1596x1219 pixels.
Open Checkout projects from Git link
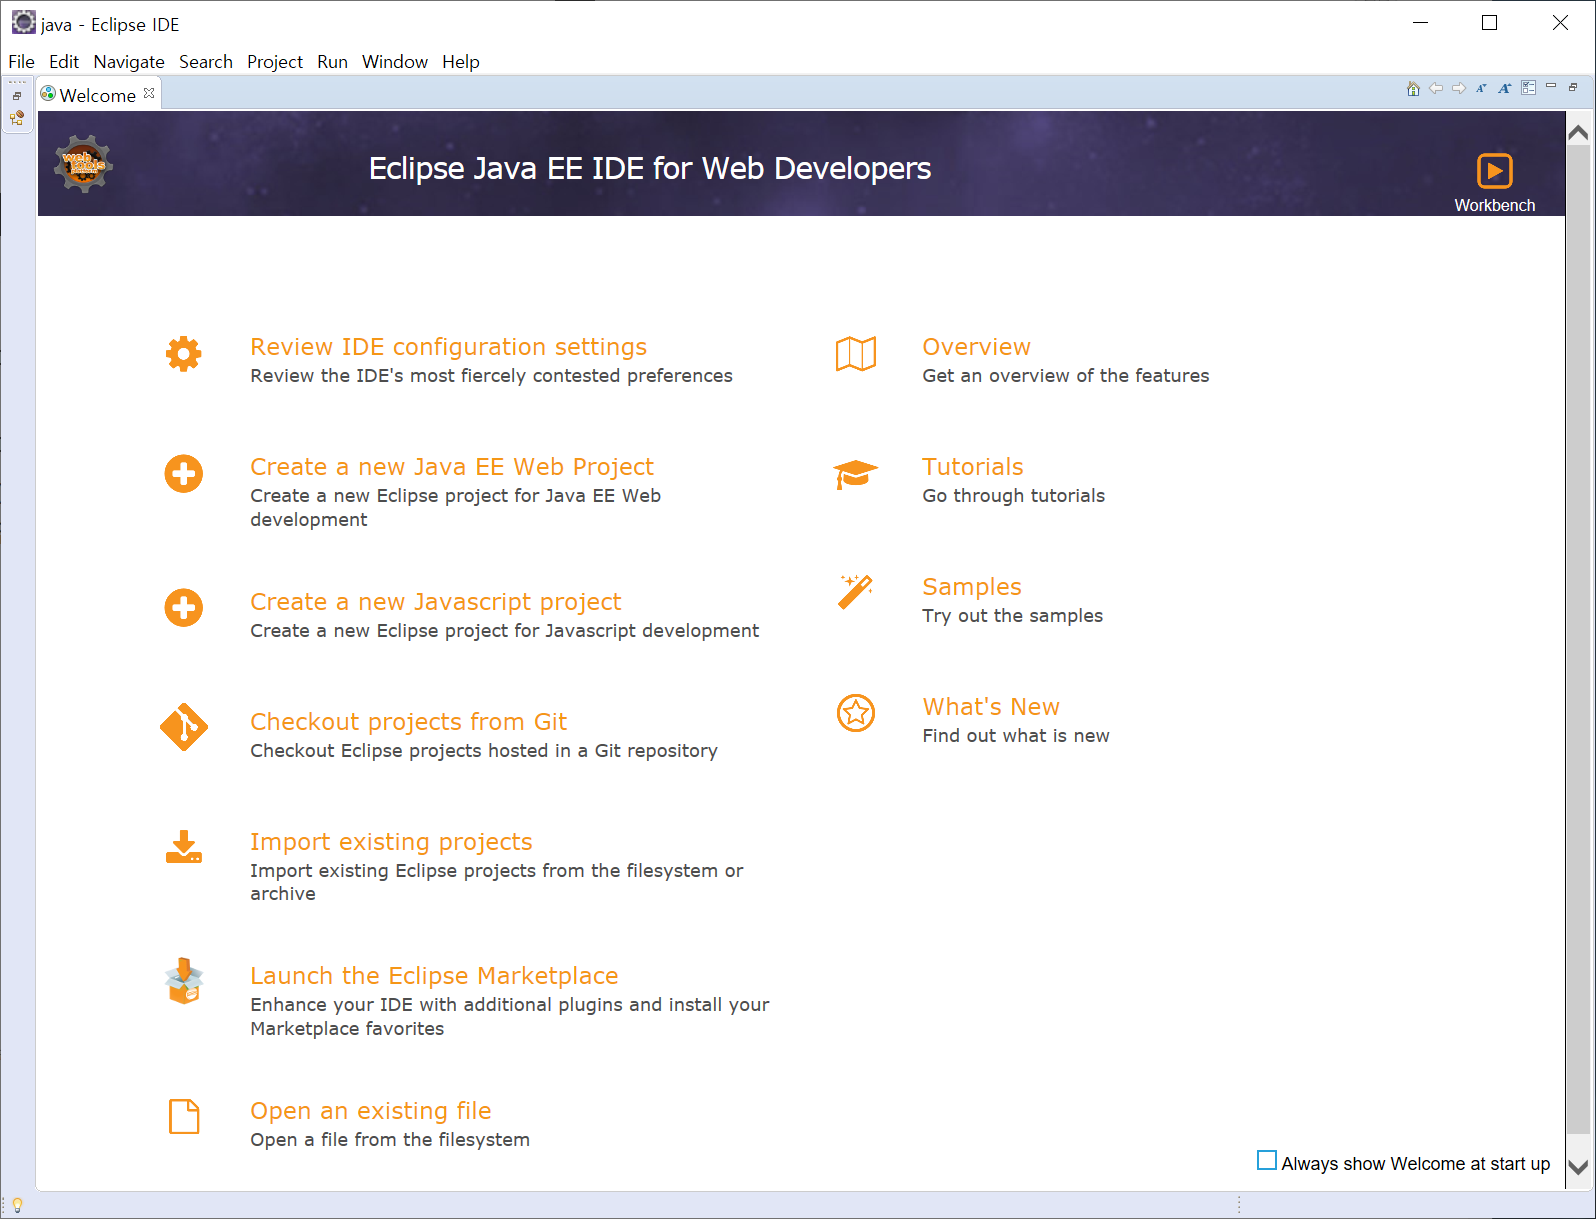(x=408, y=722)
